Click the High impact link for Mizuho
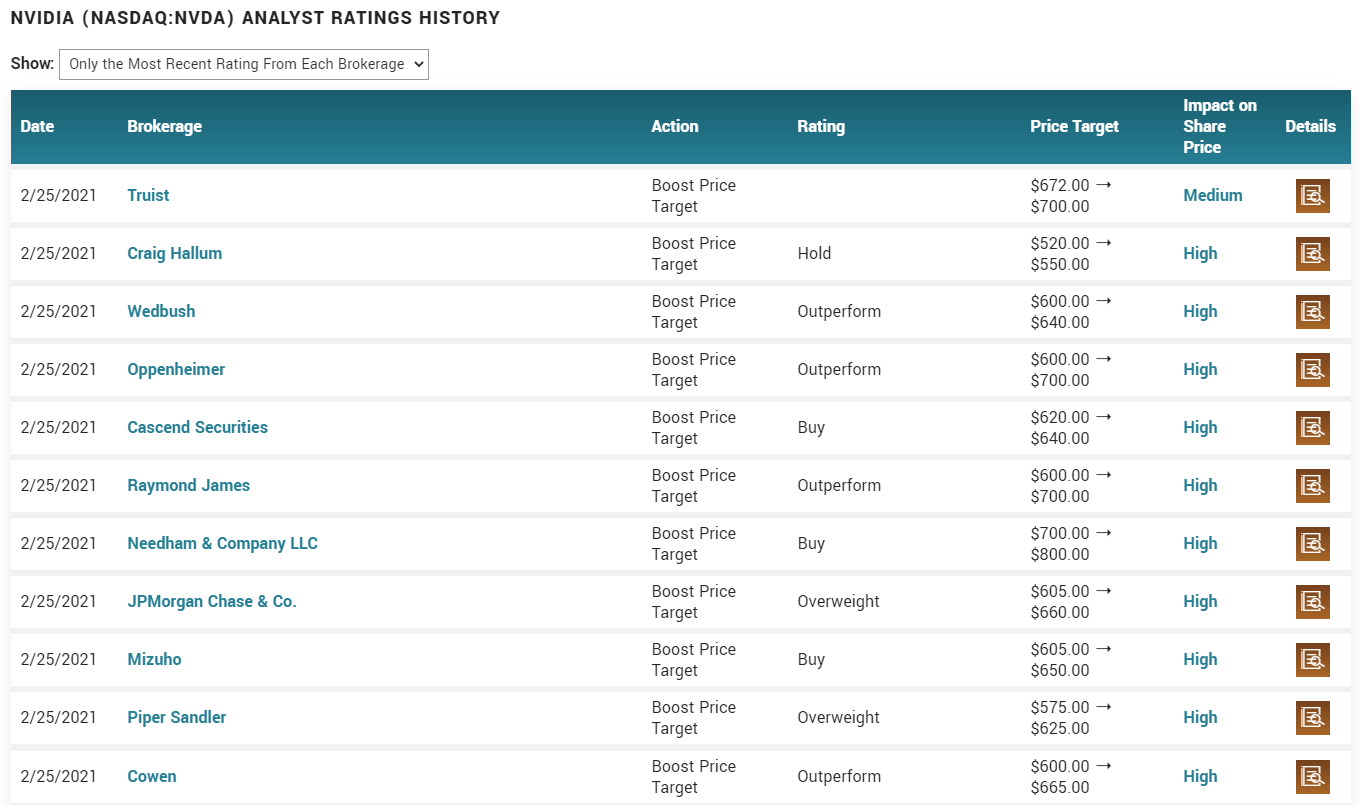The width and height of the screenshot is (1360, 805). [1200, 659]
